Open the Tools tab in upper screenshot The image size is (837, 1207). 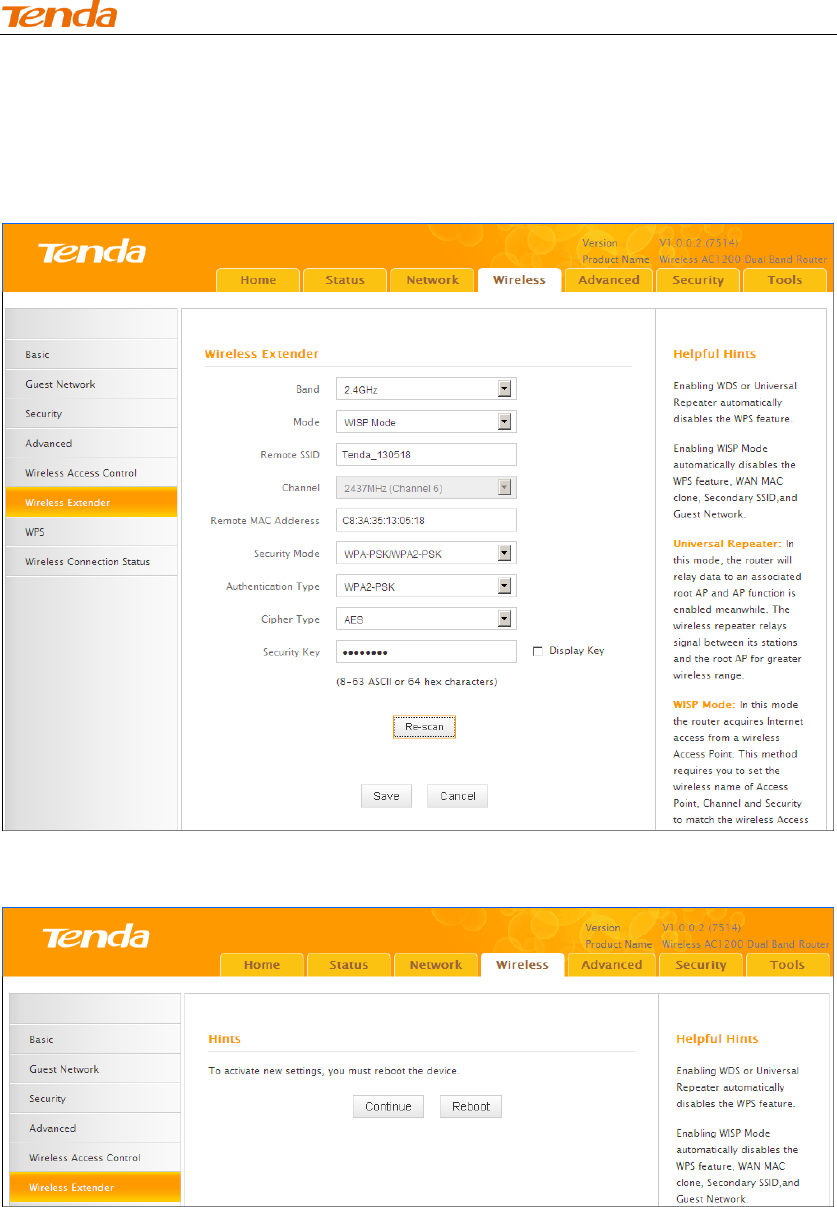[785, 280]
